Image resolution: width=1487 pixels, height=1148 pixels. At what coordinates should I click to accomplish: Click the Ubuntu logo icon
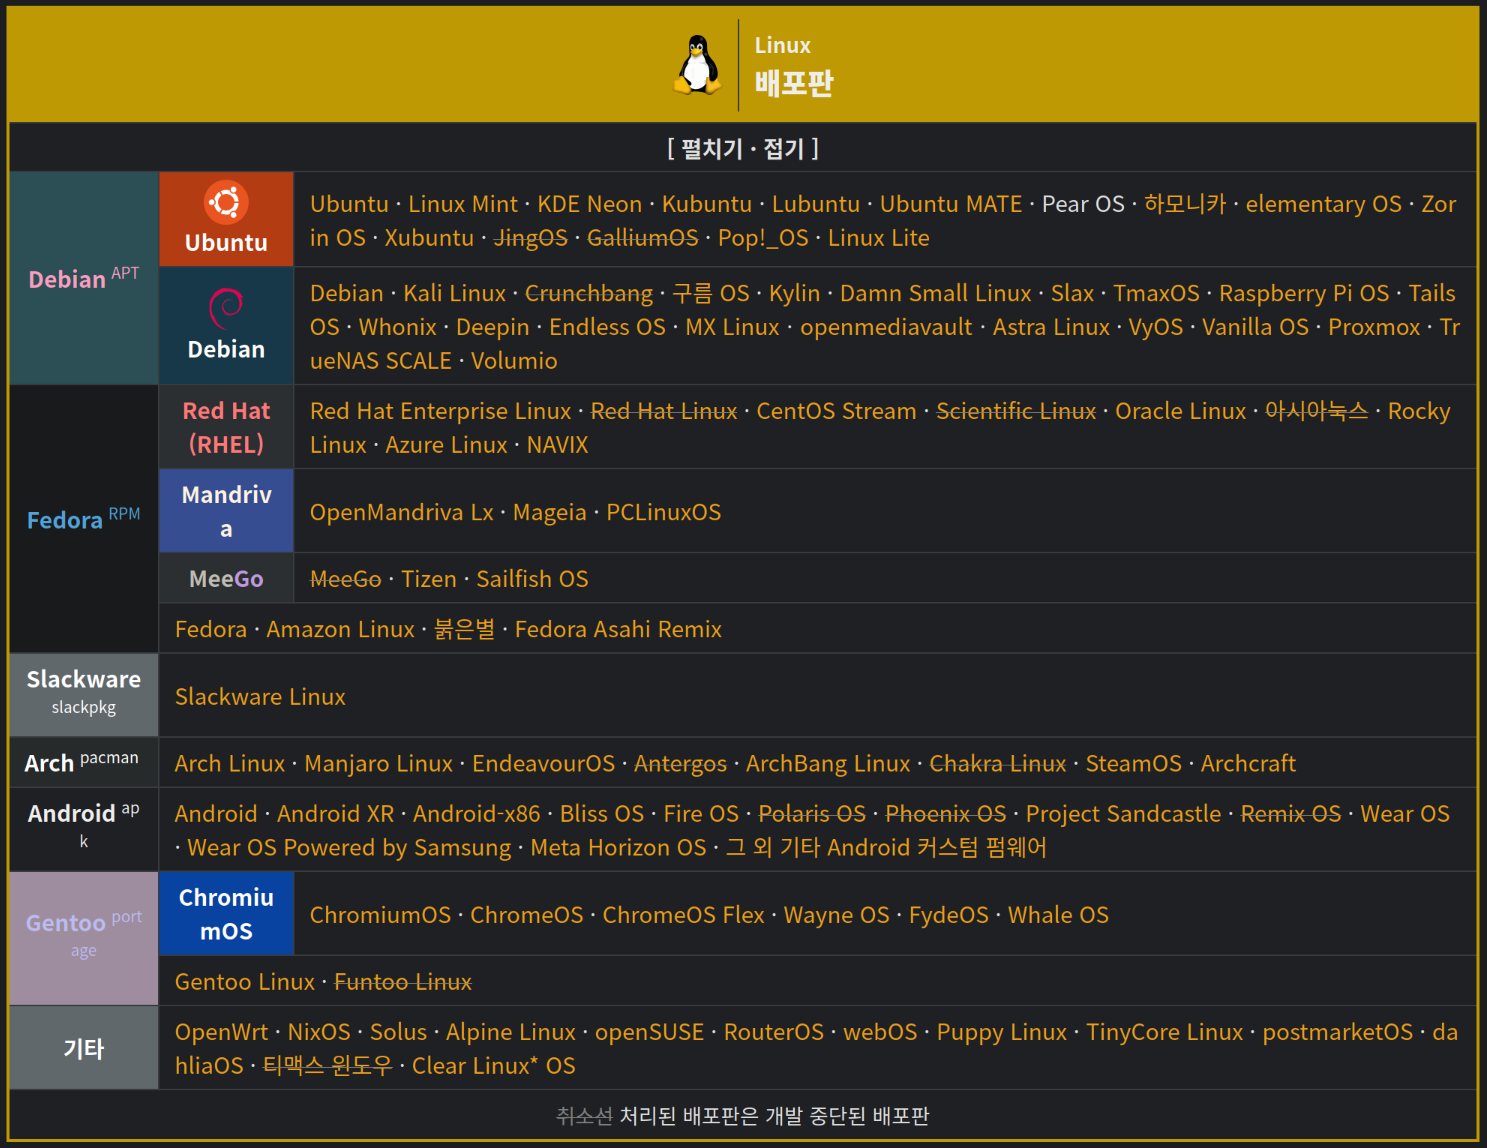click(226, 202)
